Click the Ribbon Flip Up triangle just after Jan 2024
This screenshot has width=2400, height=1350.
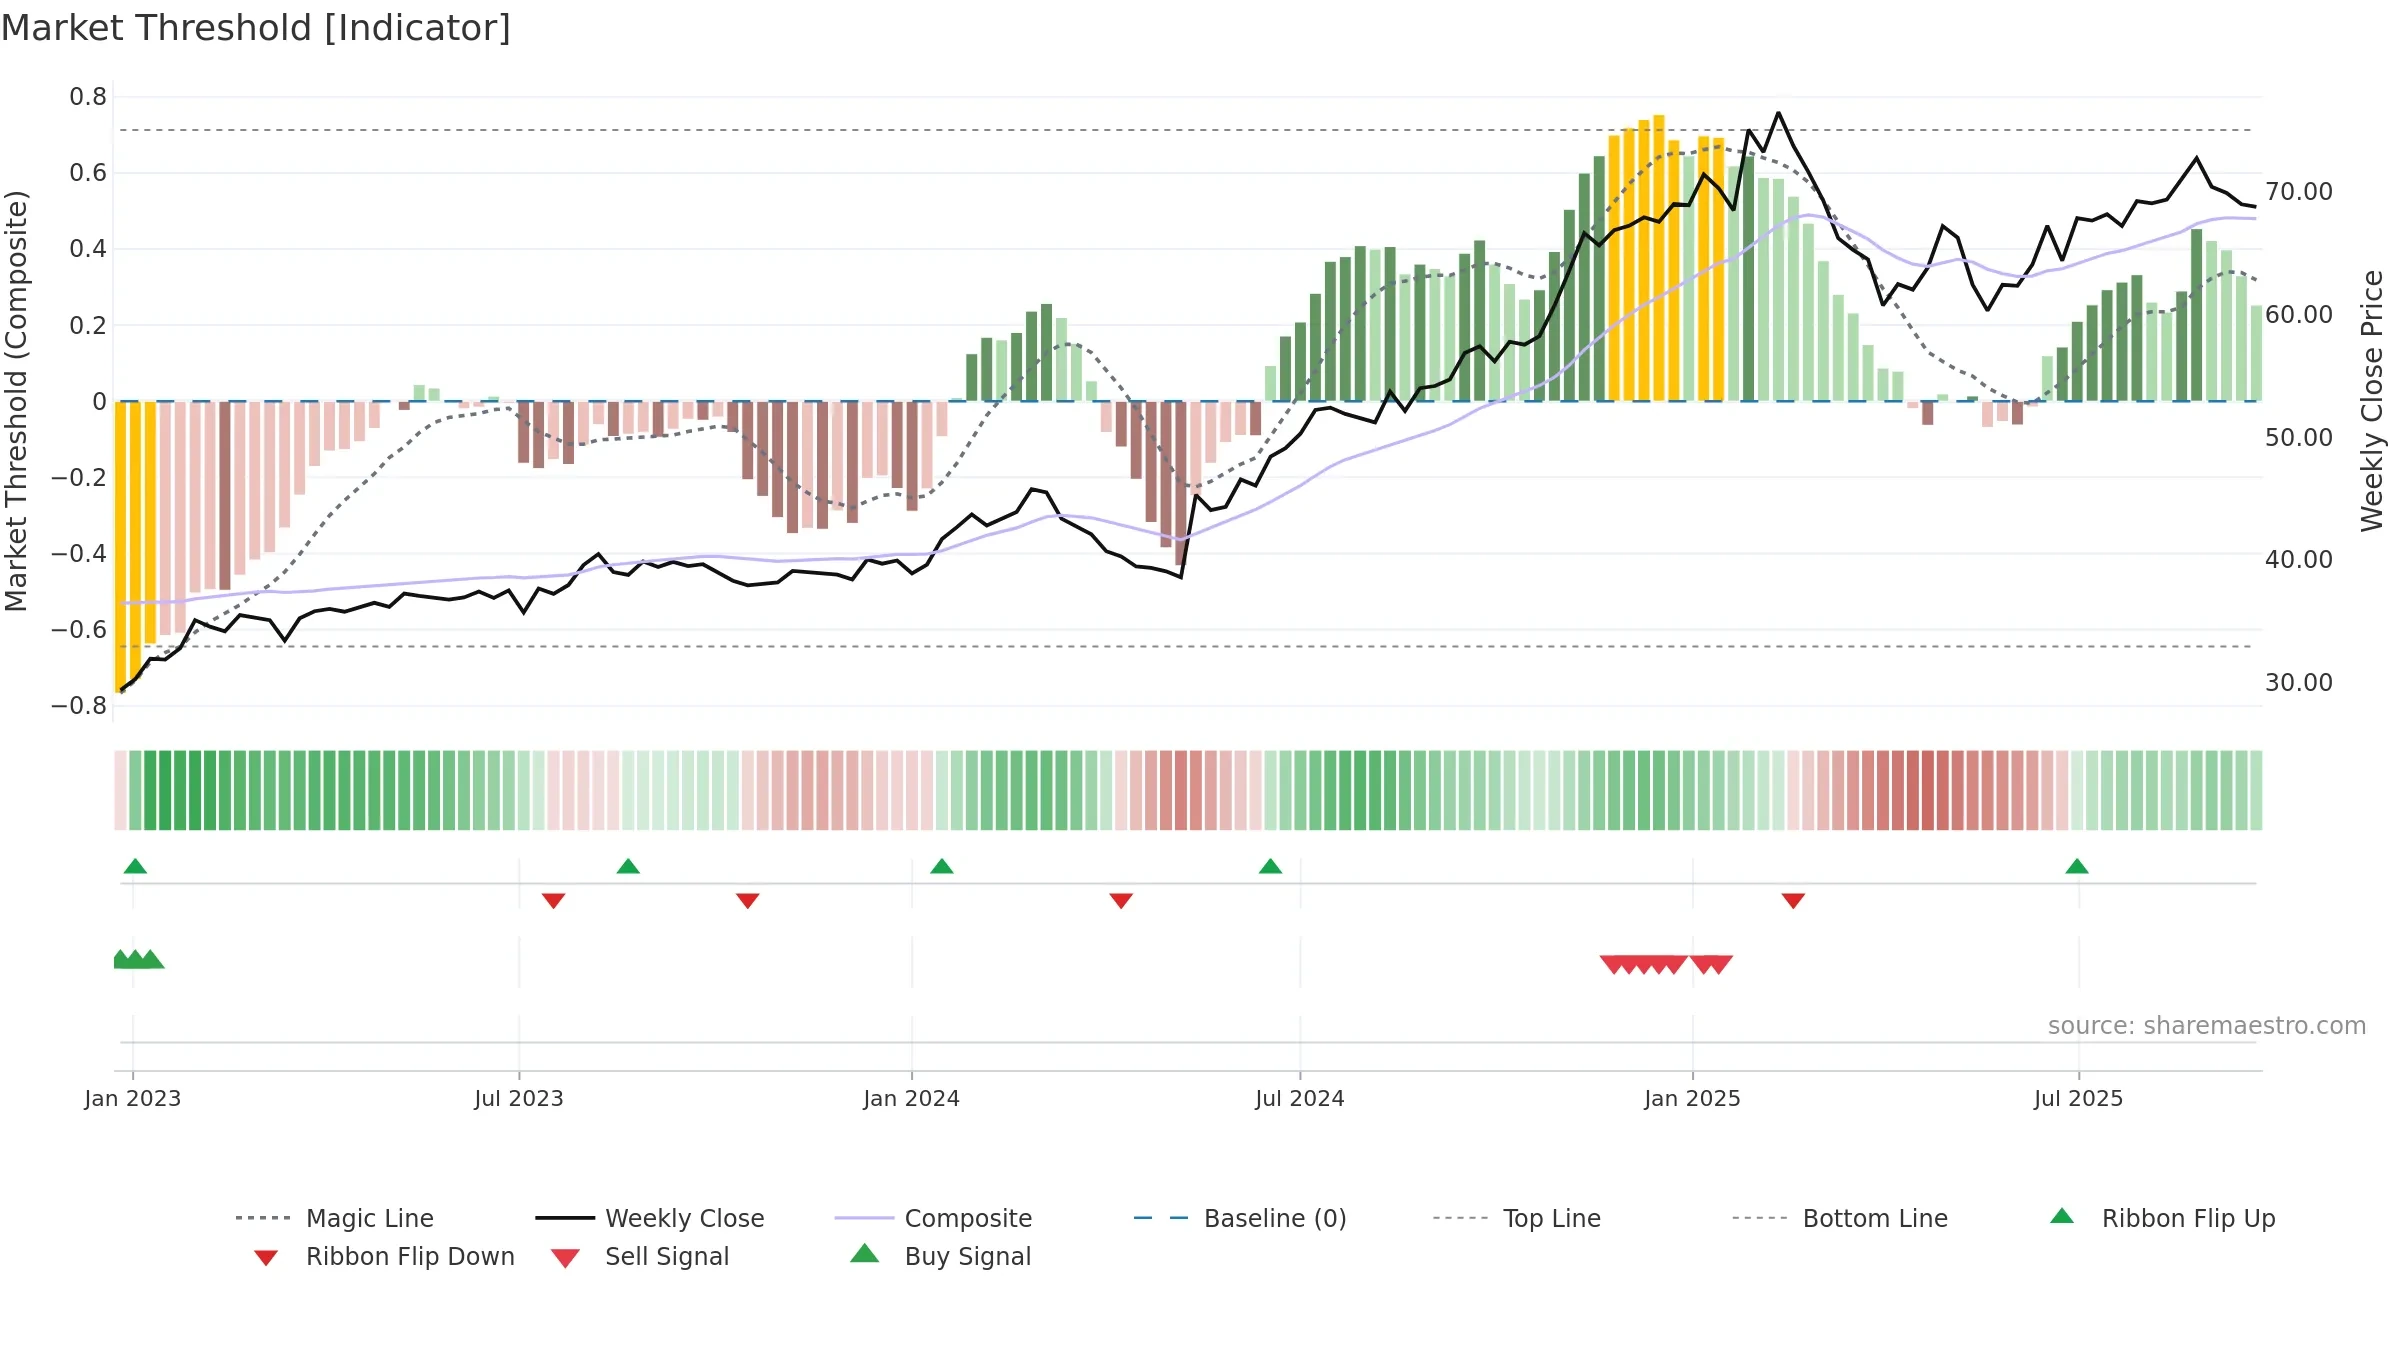pos(942,866)
